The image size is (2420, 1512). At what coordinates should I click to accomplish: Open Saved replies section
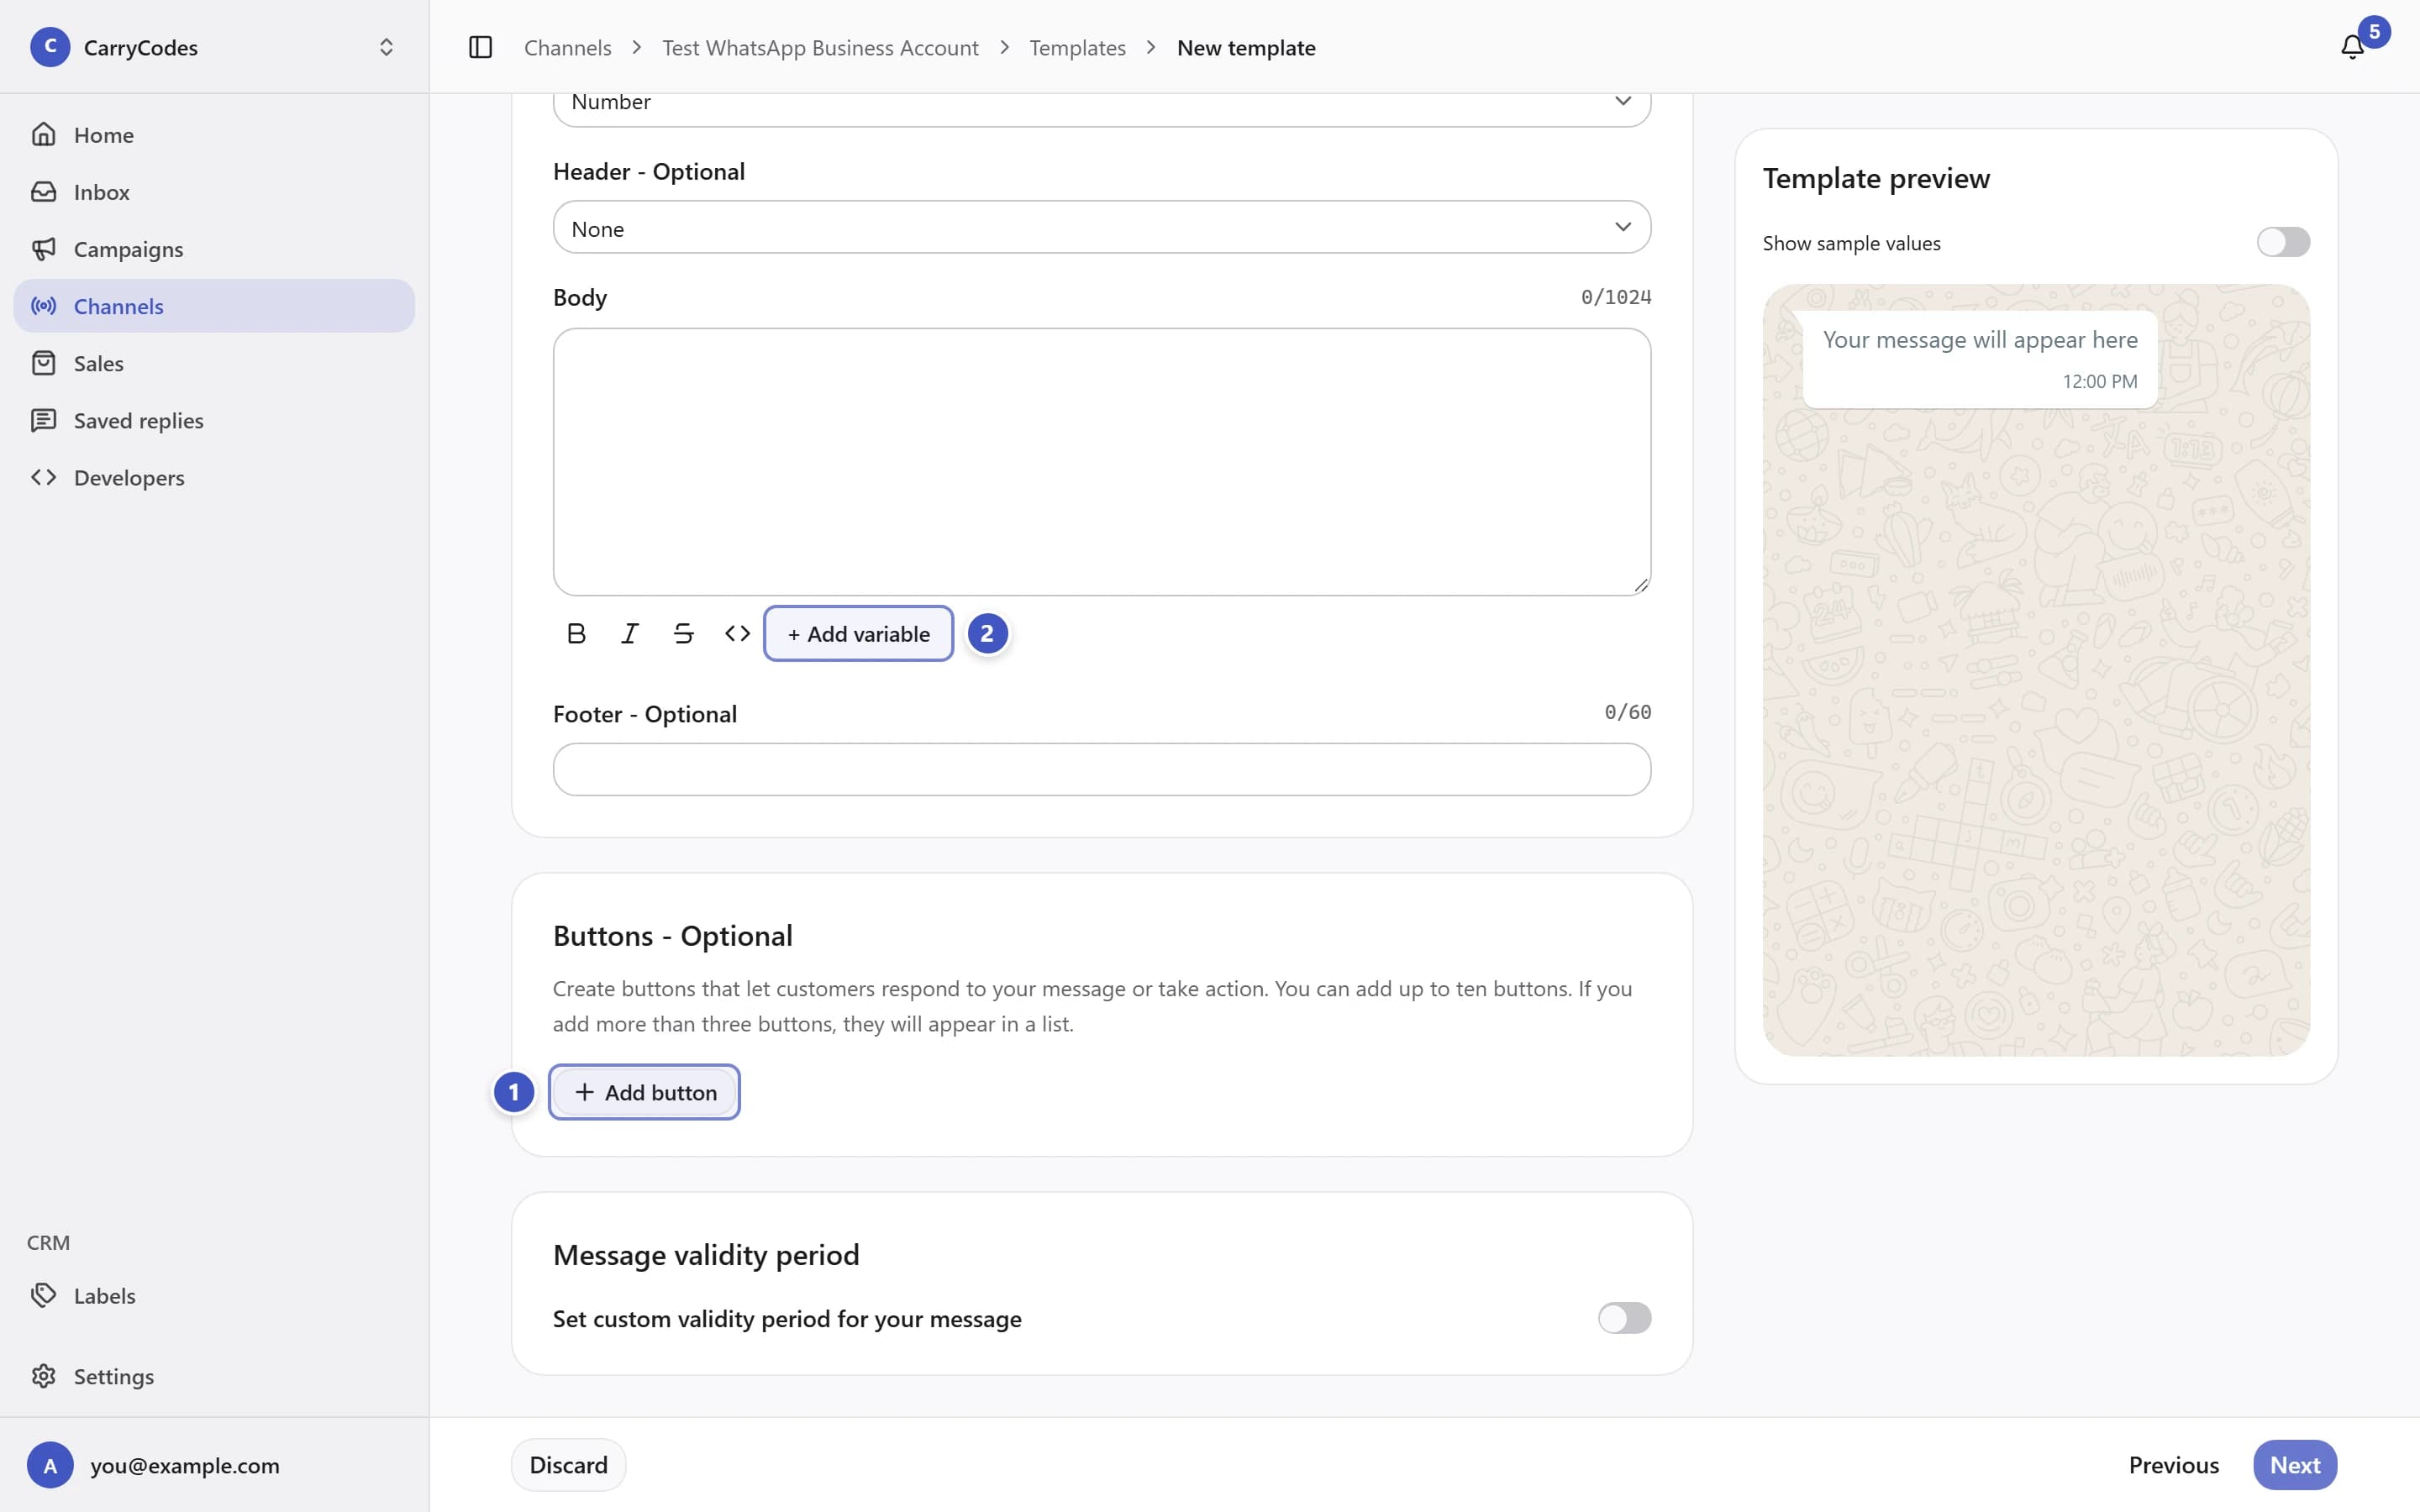point(214,420)
